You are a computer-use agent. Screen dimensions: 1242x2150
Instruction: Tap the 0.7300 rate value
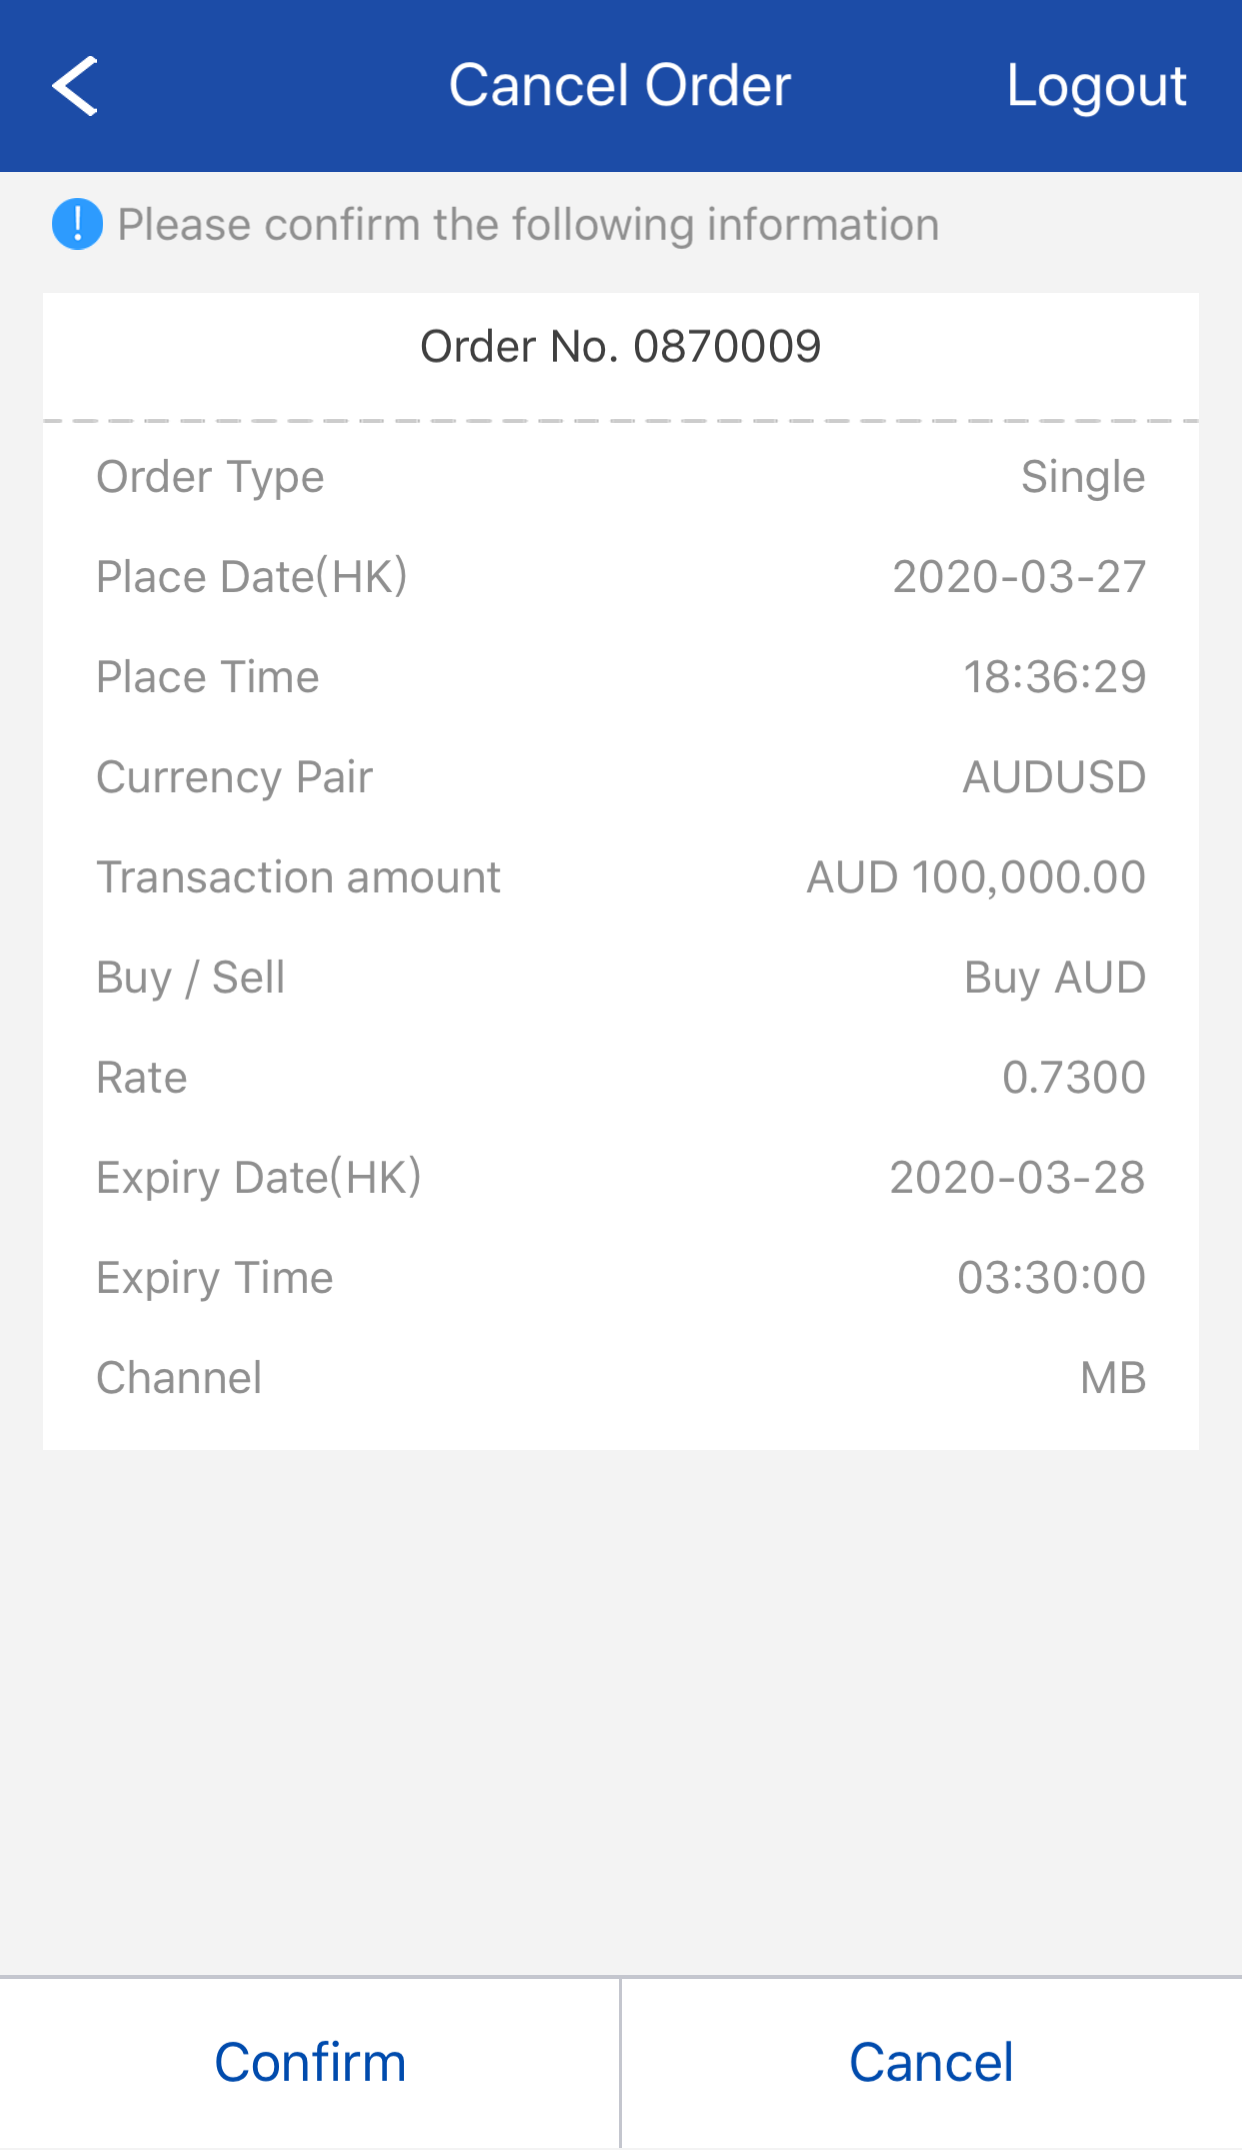coord(1073,1077)
